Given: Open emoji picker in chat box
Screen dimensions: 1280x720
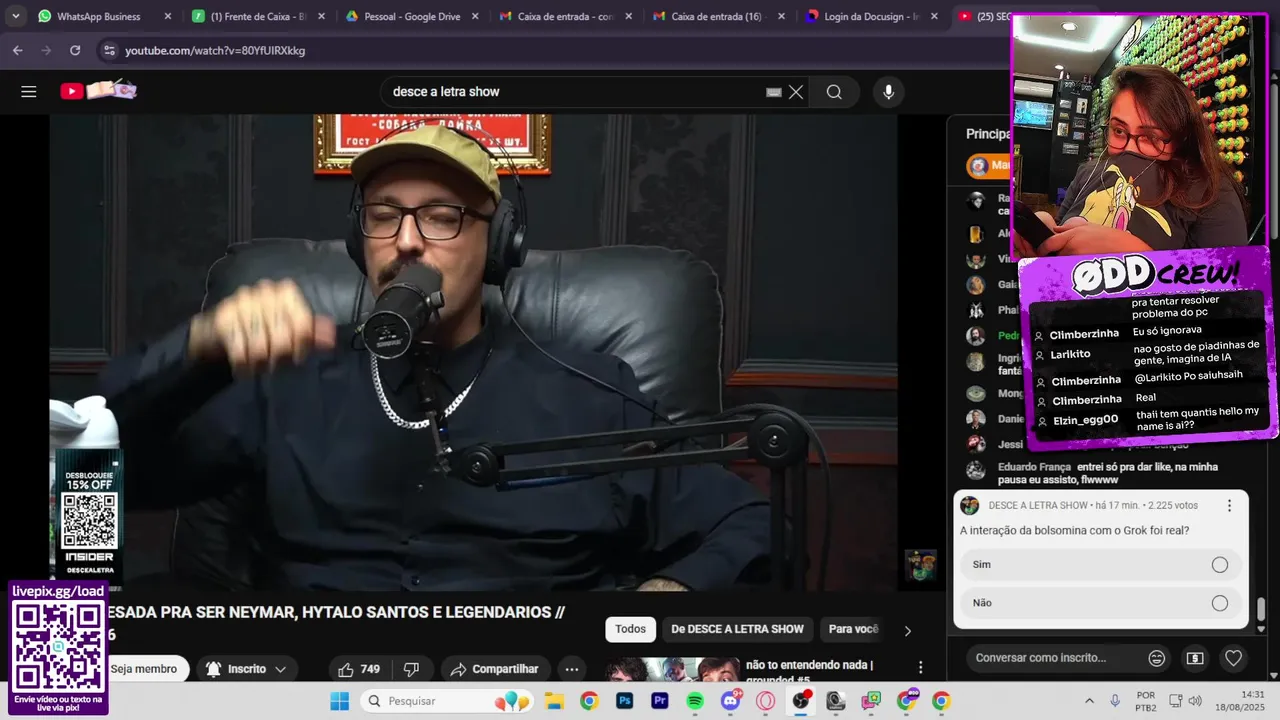Looking at the screenshot, I should pyautogui.click(x=1157, y=658).
